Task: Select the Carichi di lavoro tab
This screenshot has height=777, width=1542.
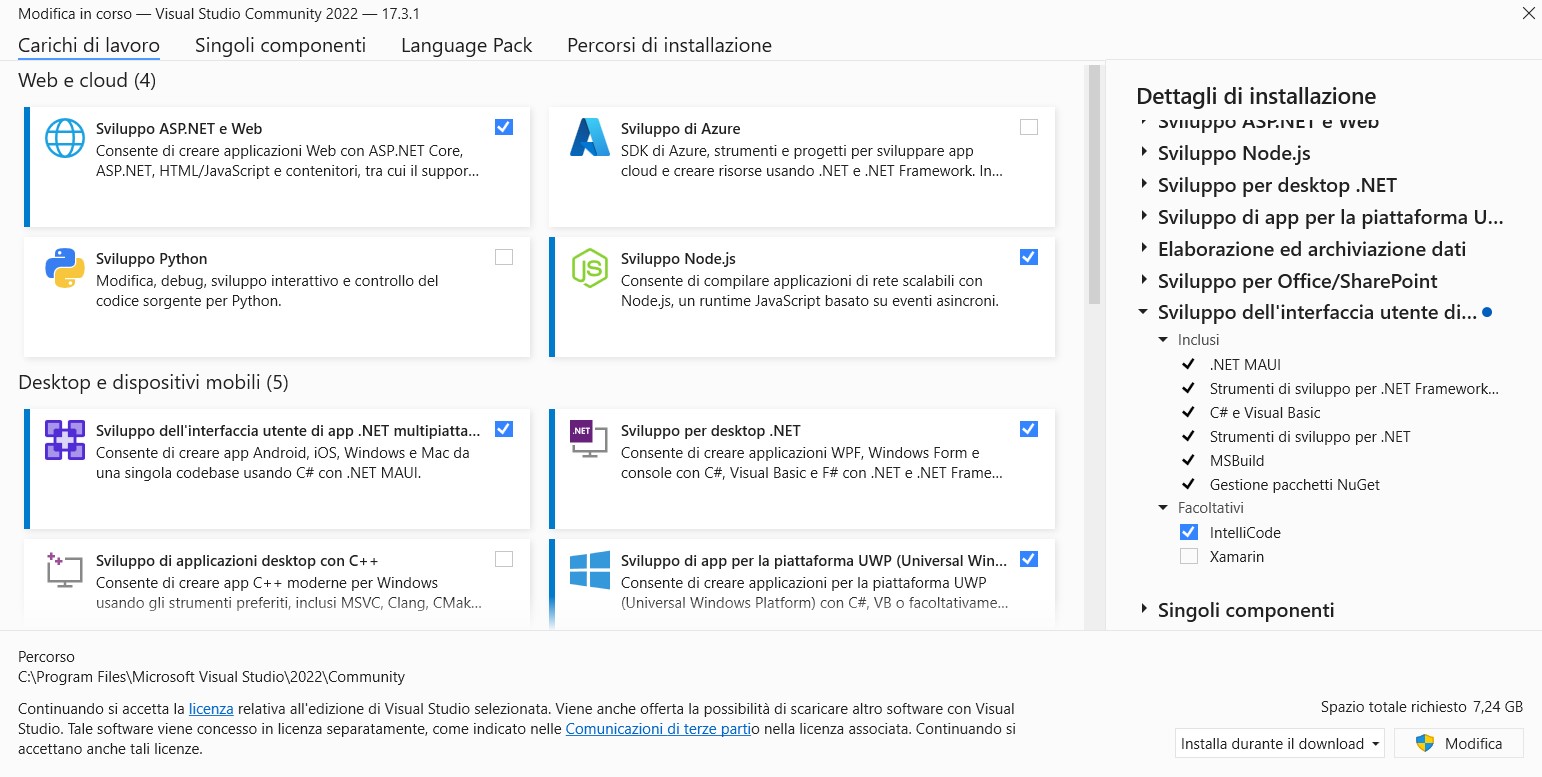Action: tap(89, 45)
